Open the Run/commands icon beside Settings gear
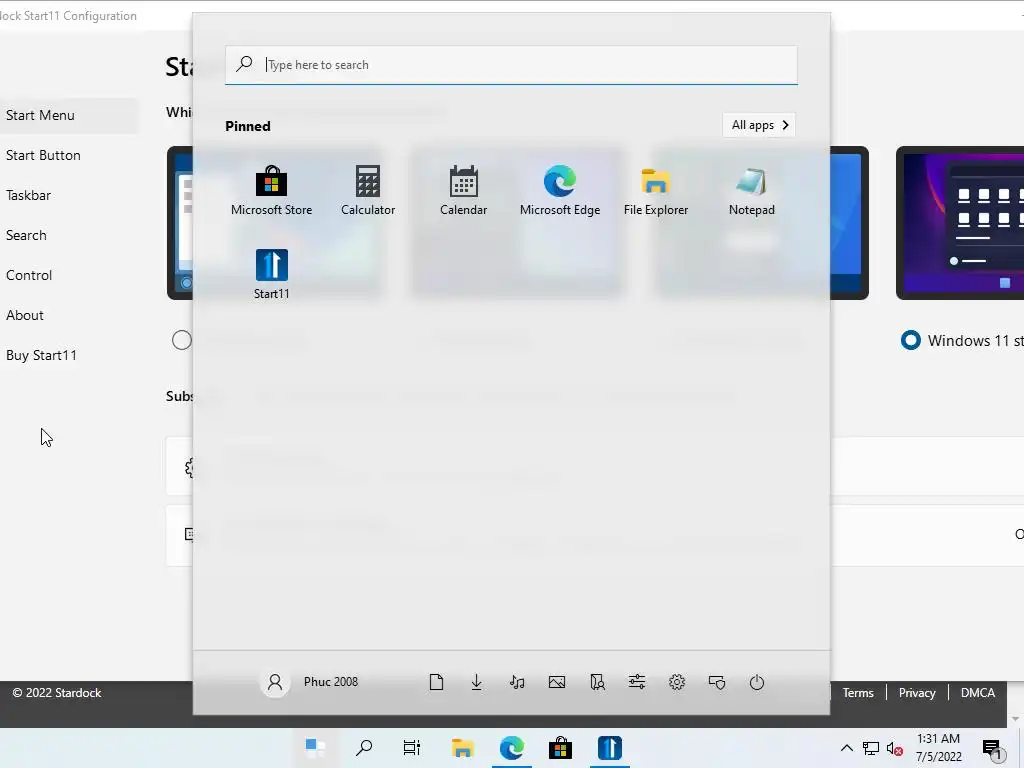 (x=717, y=682)
